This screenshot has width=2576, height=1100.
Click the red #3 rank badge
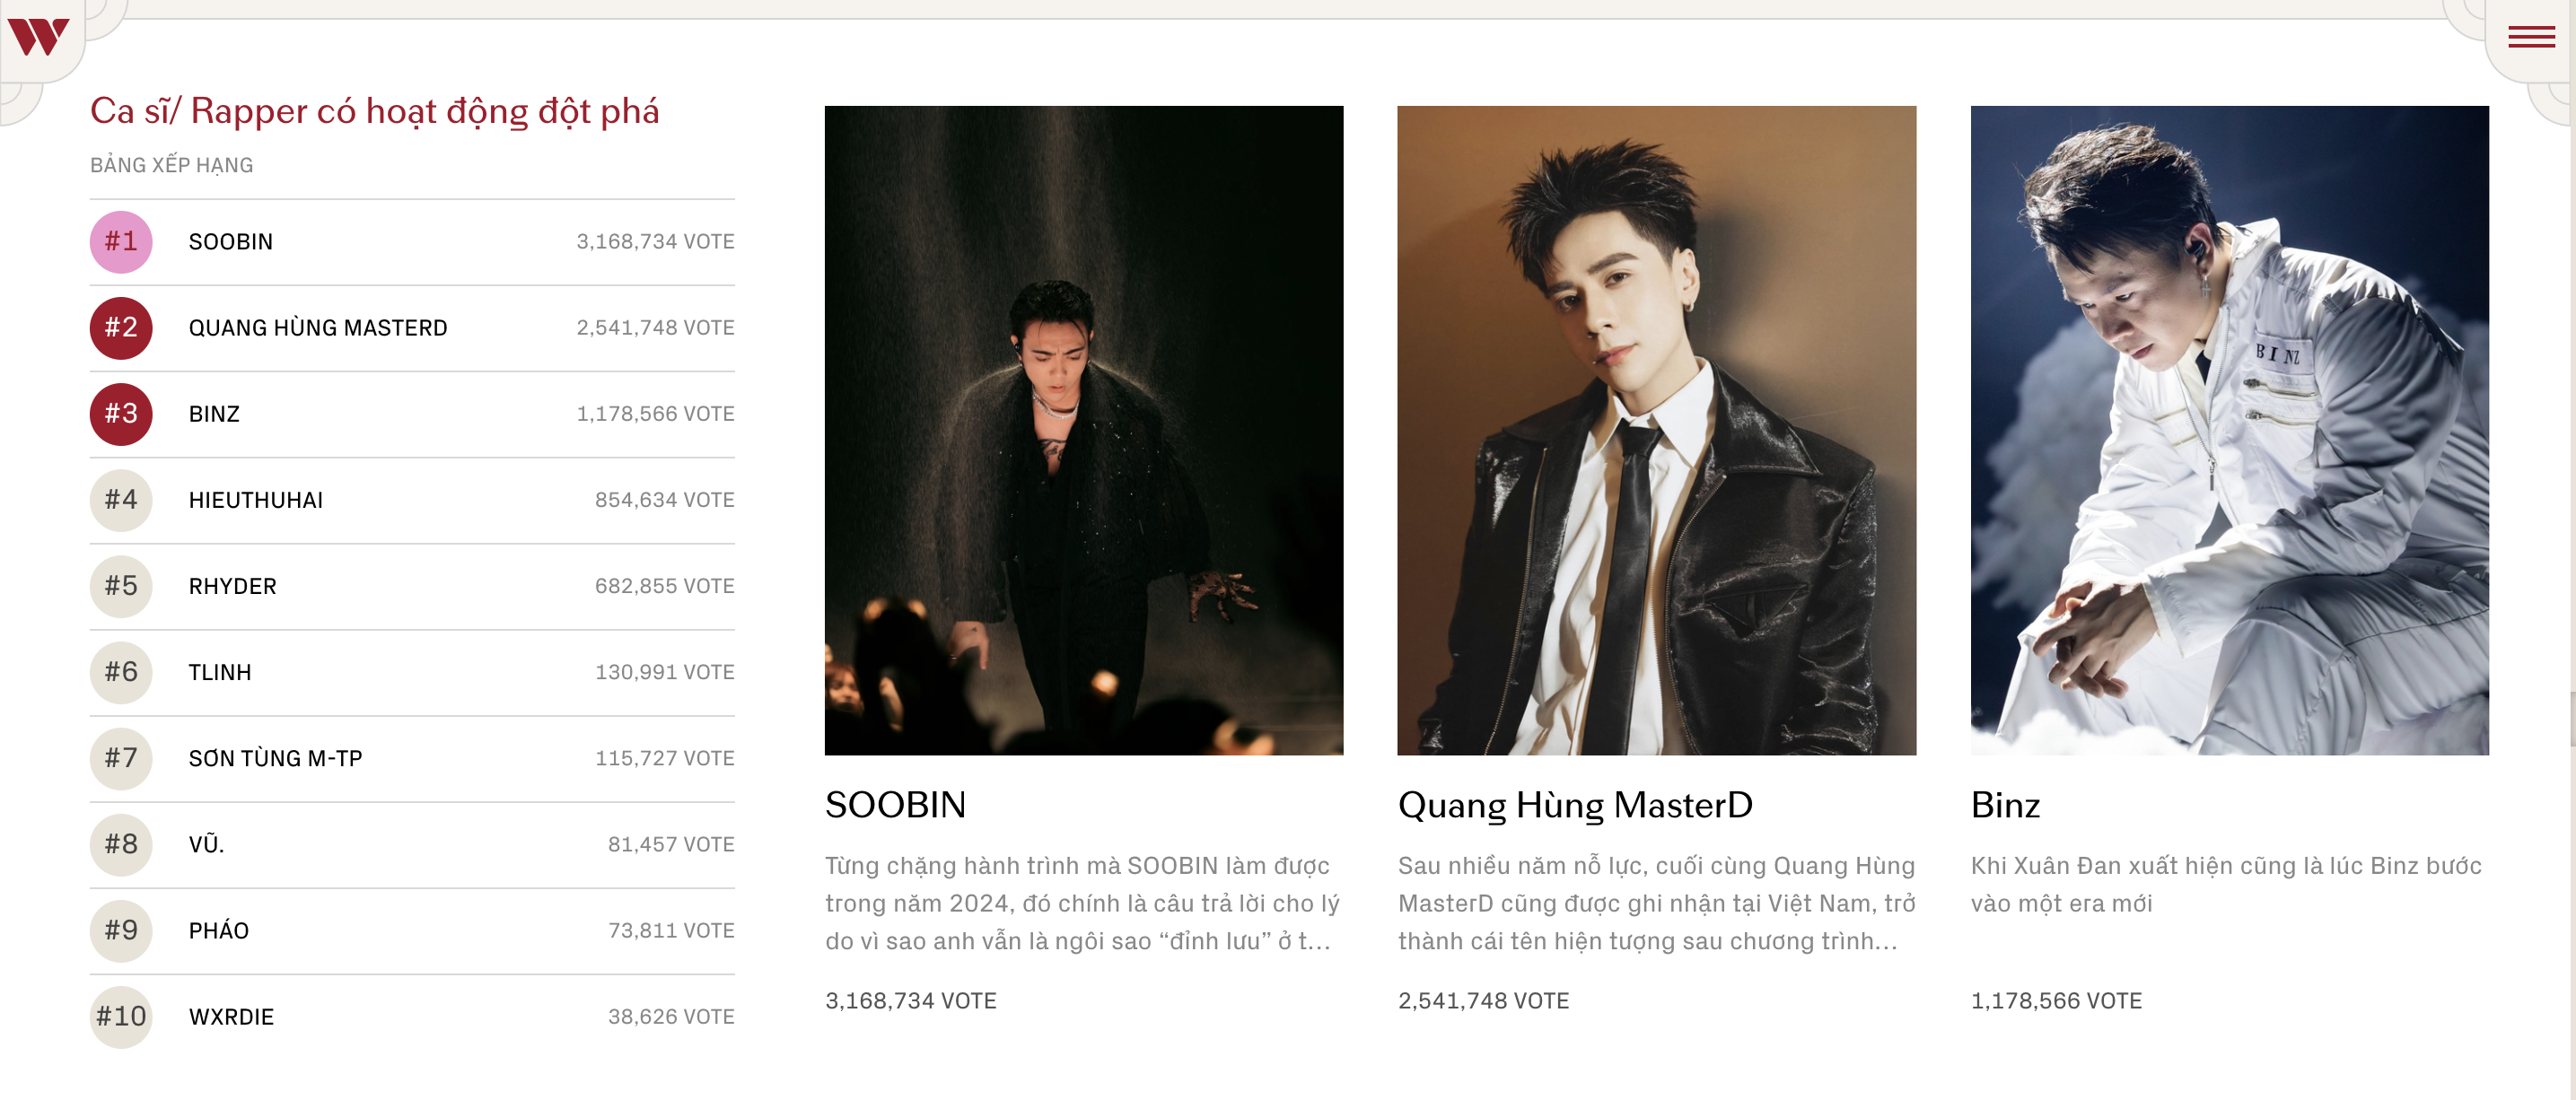[x=121, y=413]
